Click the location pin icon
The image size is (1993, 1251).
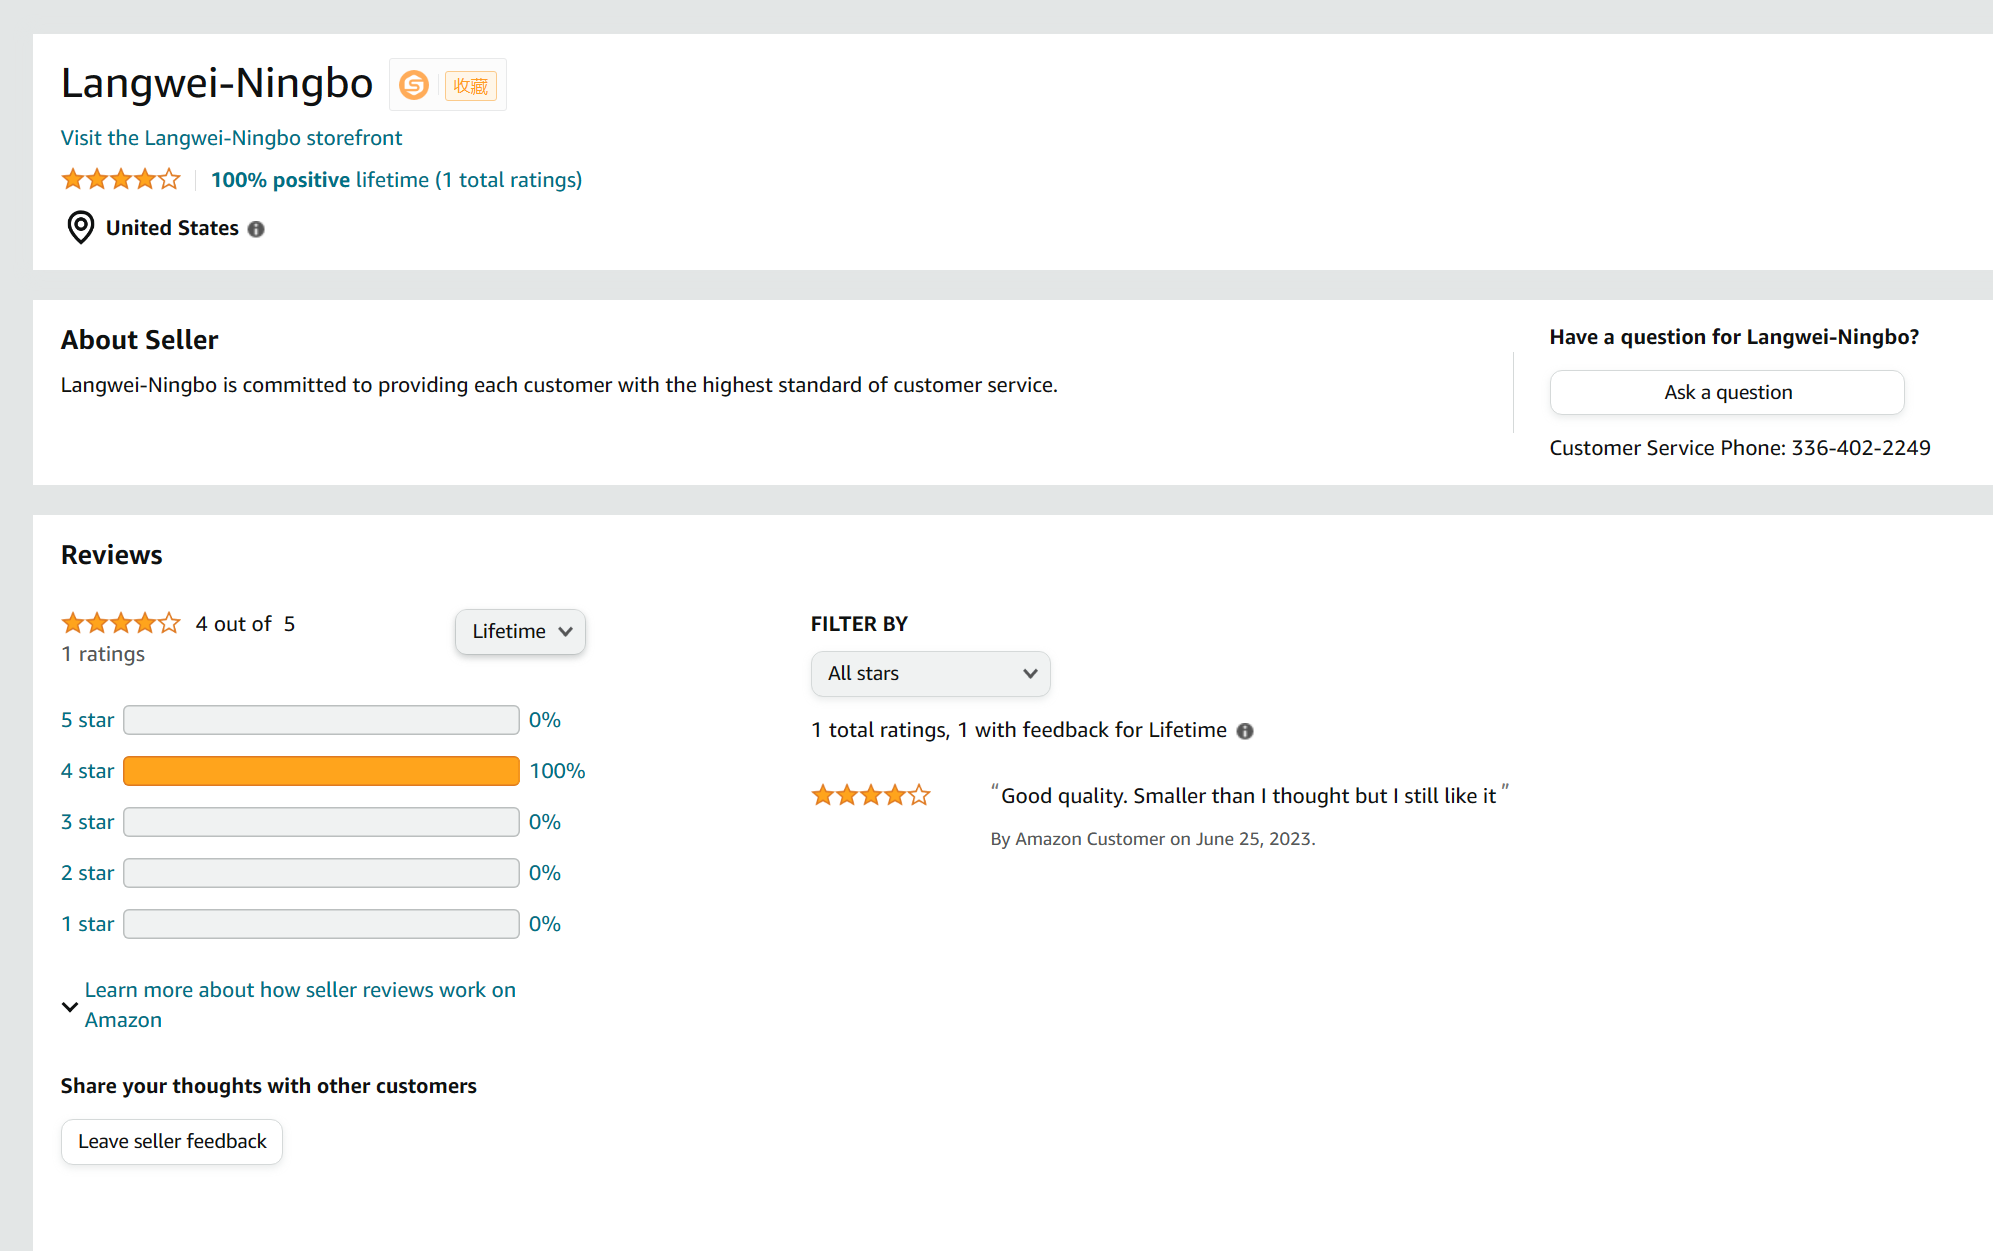80,228
